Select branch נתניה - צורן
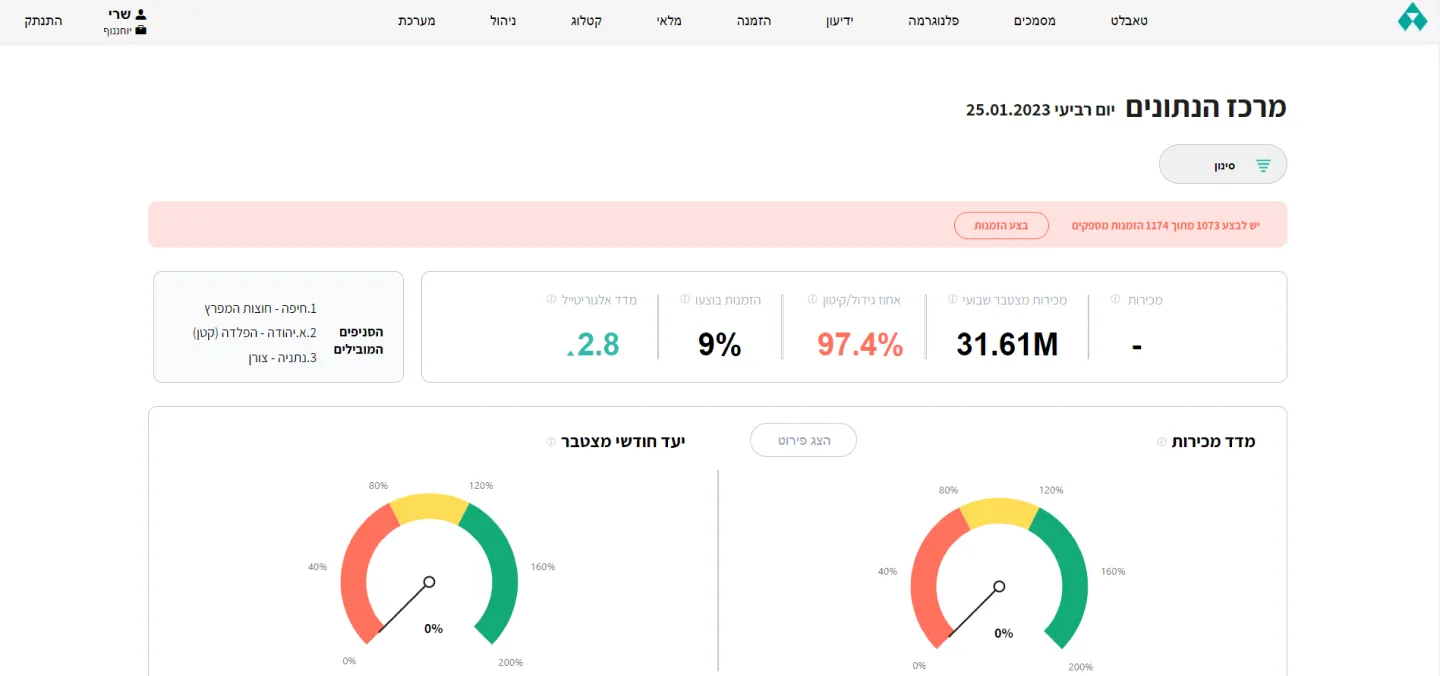This screenshot has width=1440, height=676. click(282, 357)
